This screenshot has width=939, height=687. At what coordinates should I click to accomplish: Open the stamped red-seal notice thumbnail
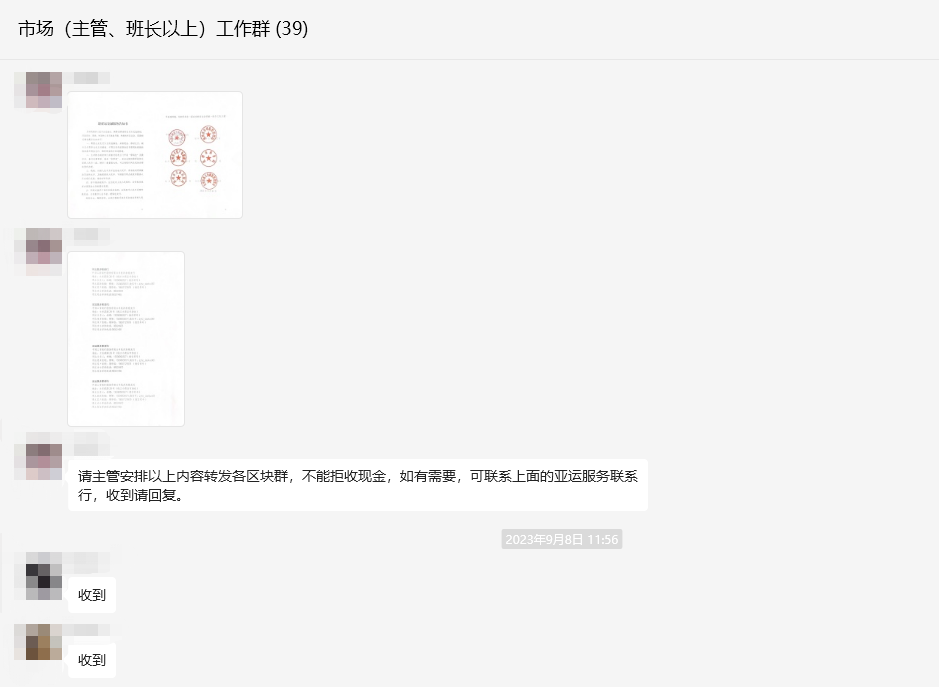coord(154,155)
